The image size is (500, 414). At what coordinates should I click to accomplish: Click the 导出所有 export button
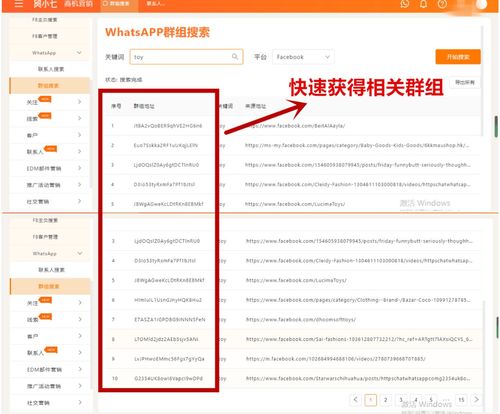click(465, 82)
